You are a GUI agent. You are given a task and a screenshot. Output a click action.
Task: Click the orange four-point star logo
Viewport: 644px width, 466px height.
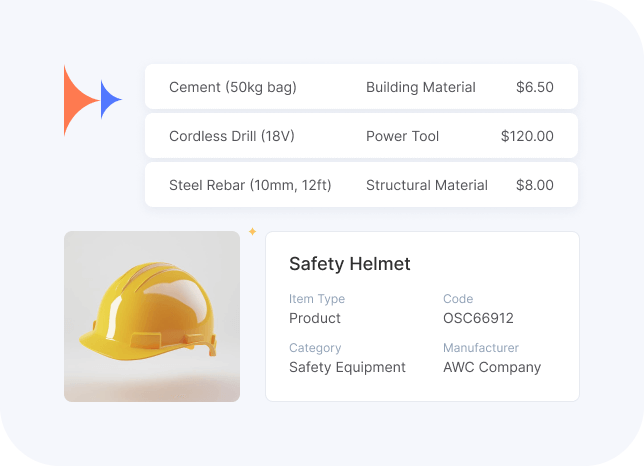[76, 100]
